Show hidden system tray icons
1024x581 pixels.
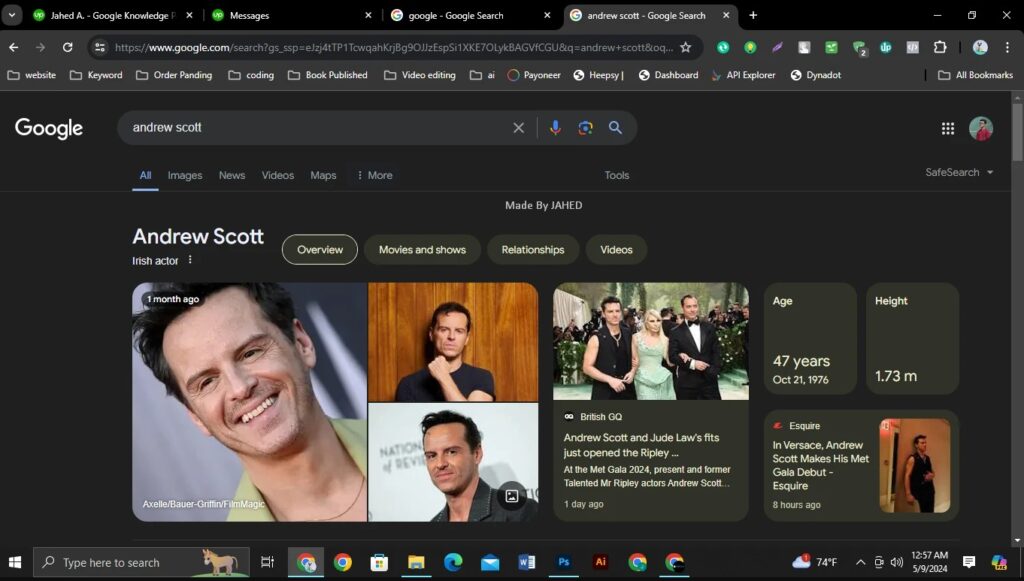click(861, 562)
